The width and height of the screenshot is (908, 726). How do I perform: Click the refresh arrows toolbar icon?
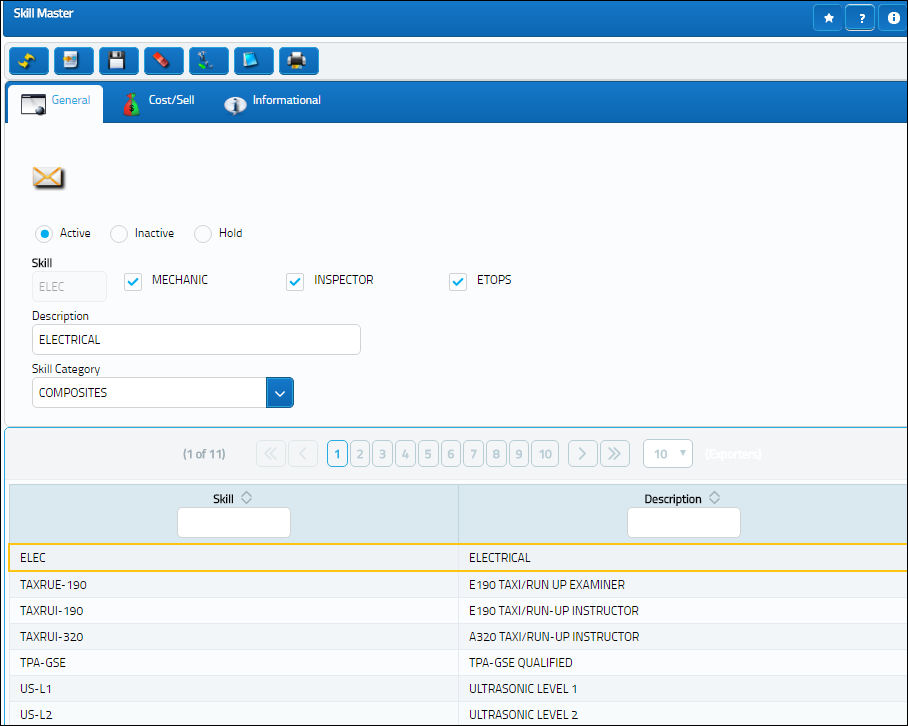29,61
